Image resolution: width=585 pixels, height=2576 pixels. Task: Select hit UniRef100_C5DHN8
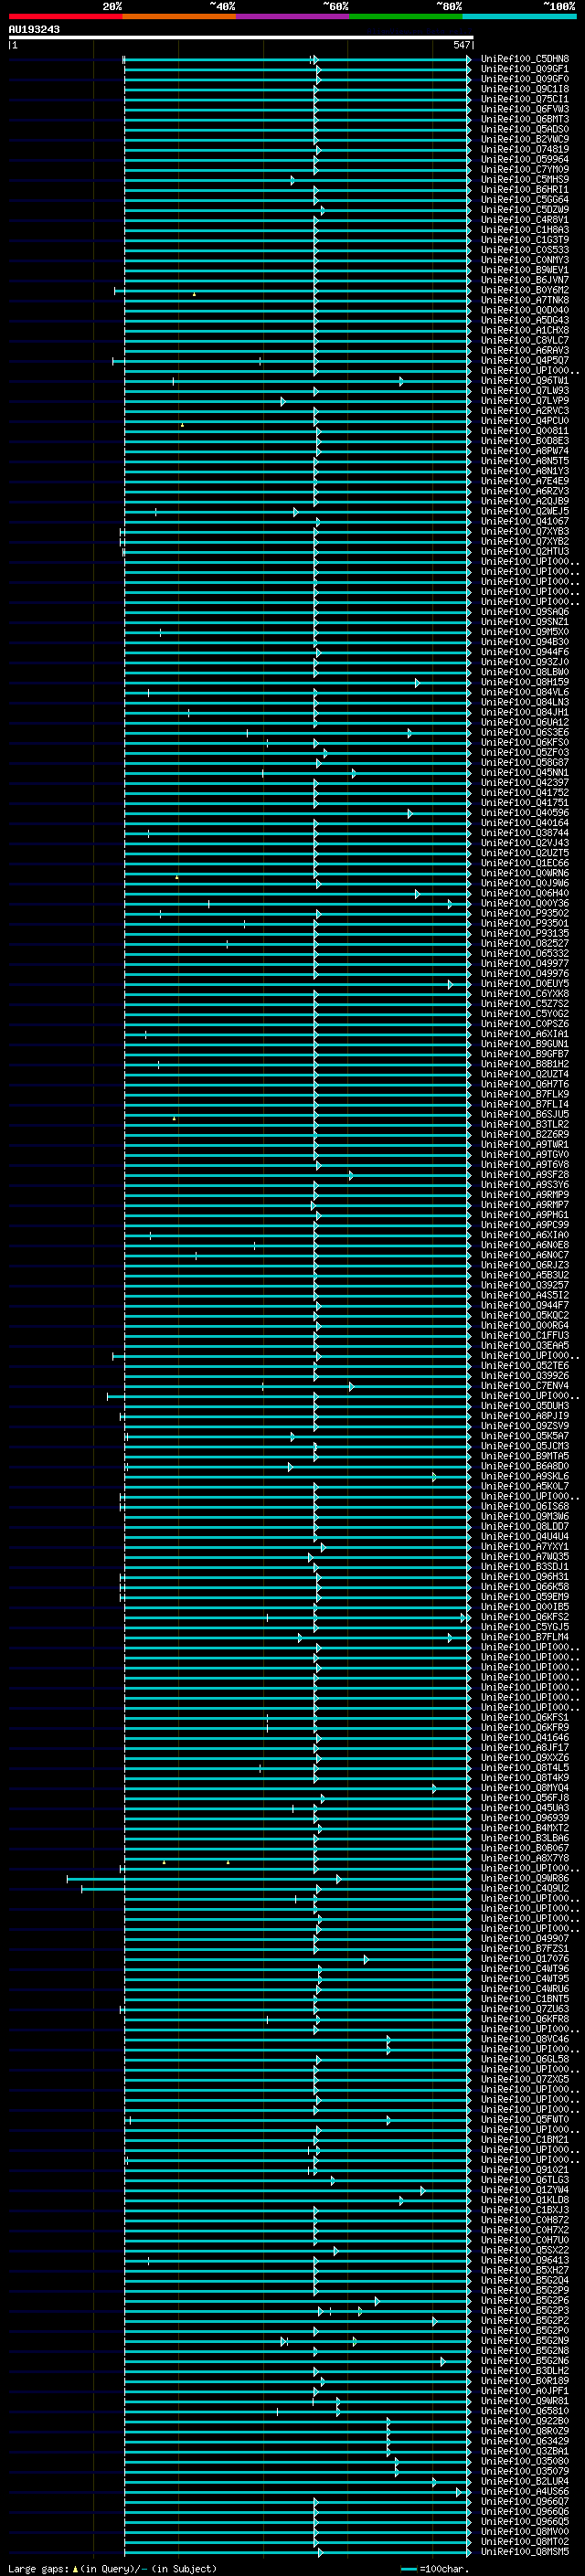[525, 59]
